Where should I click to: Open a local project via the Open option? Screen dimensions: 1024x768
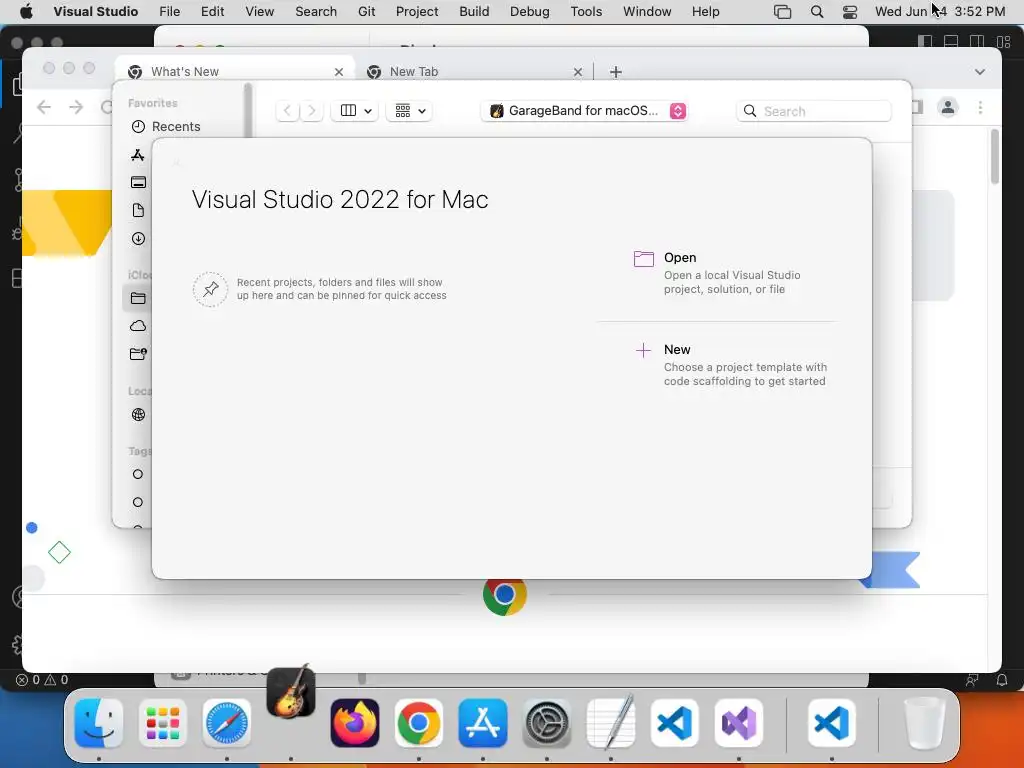[717, 273]
